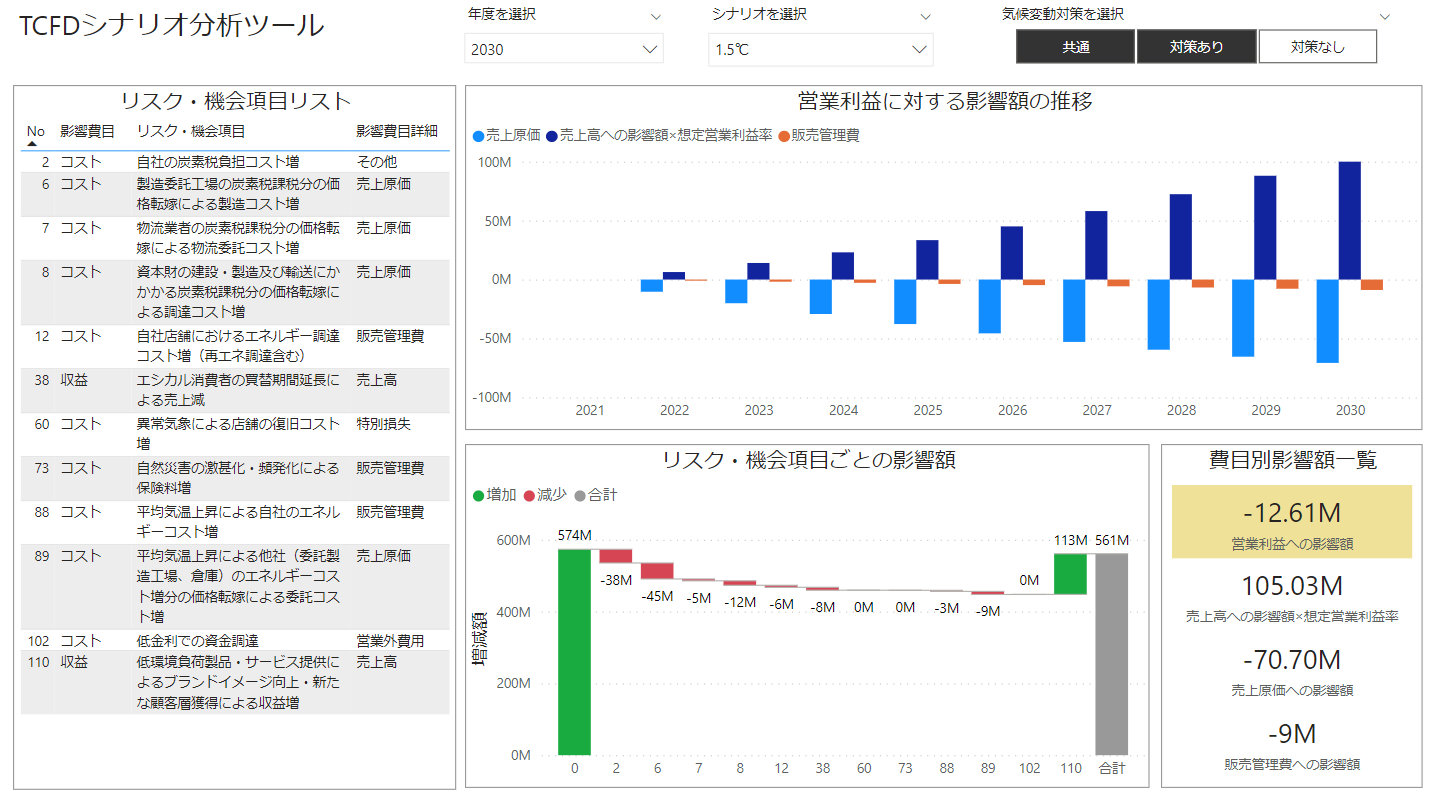Toggle the 対策あり filter button
The image size is (1430, 795).
tap(1197, 47)
